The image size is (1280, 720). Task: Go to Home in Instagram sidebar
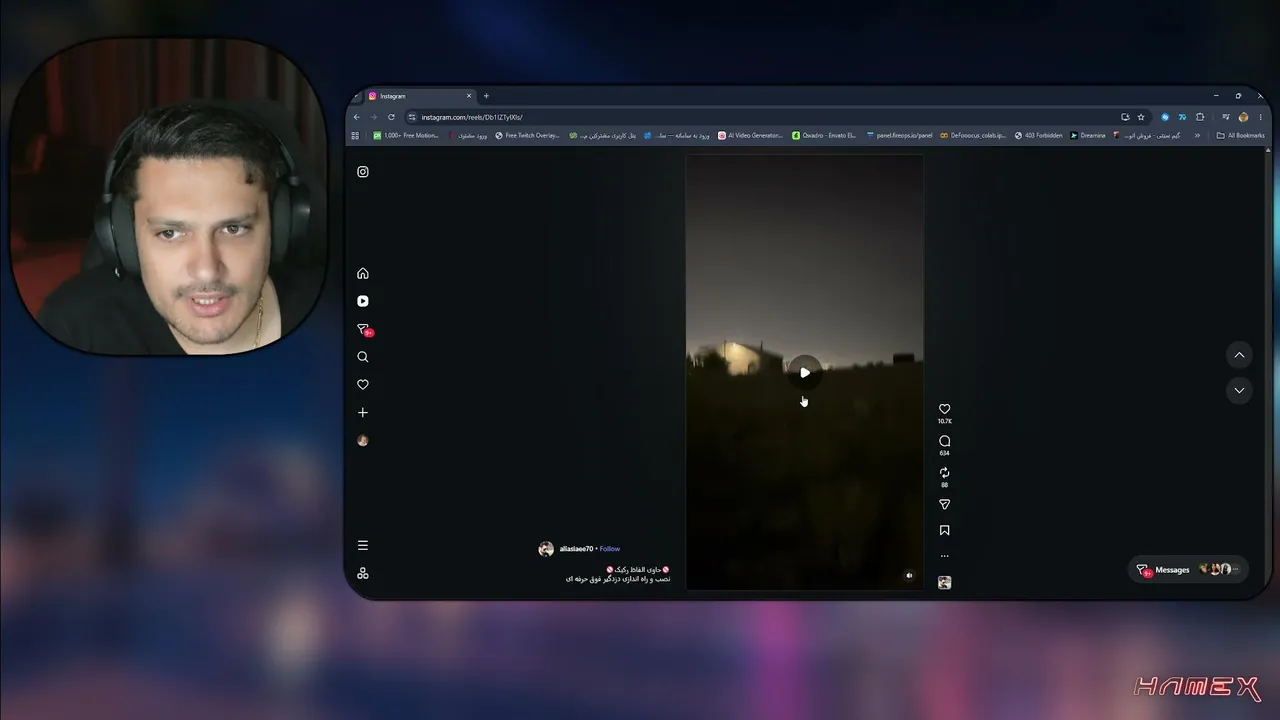[363, 274]
